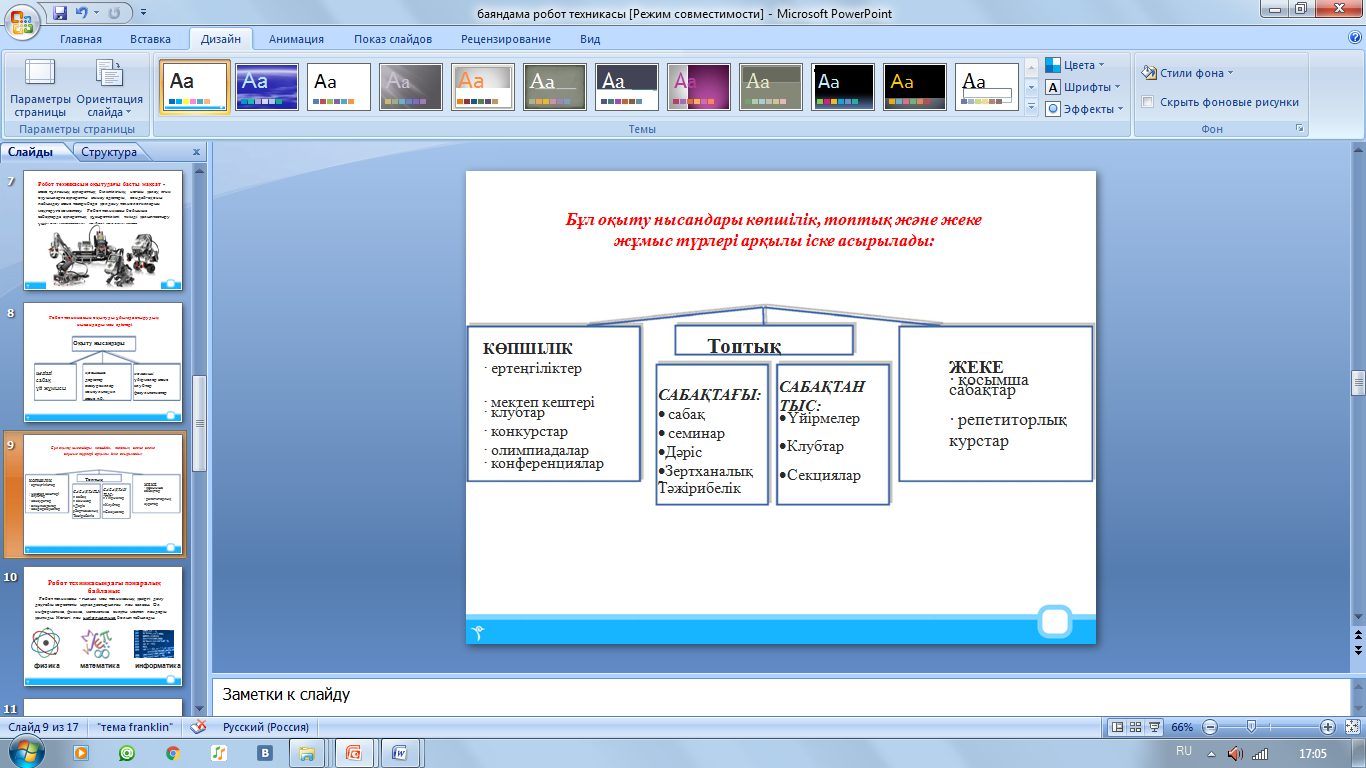Expand the Эффекты effects dropdown
Screen dimensions: 1366x768
click(1084, 109)
